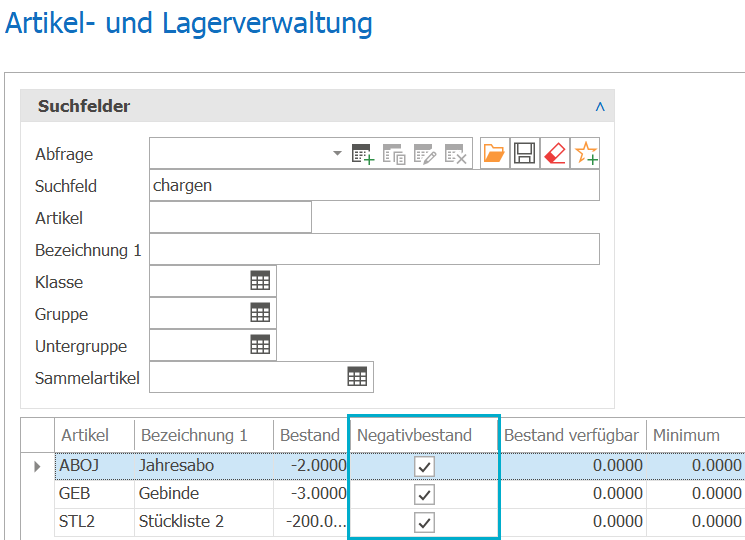Viewport: 745px width, 540px height.
Task: Sort by the Negativbestand column header
Action: (x=424, y=435)
